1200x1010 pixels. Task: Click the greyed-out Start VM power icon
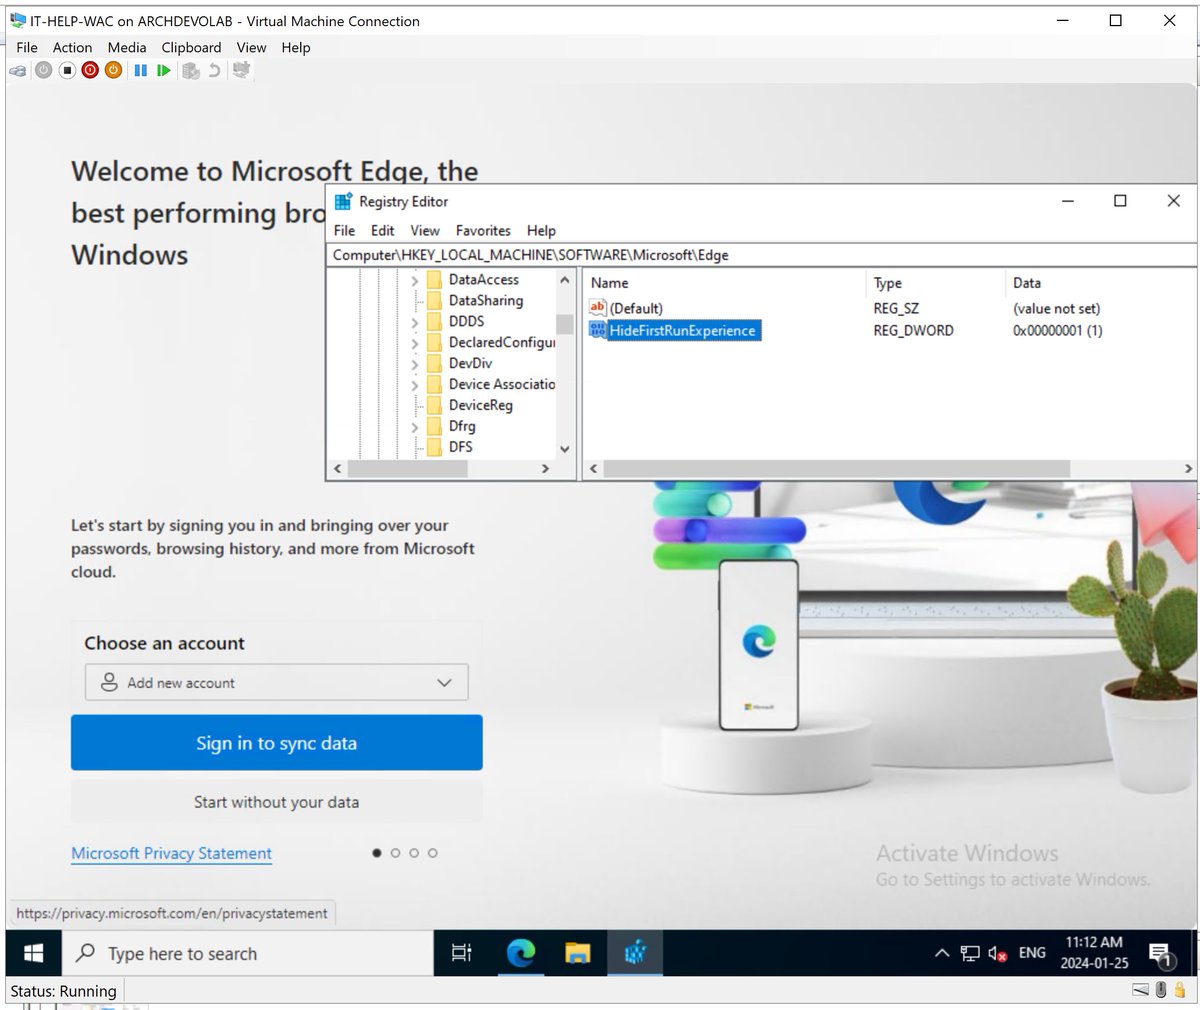click(43, 70)
